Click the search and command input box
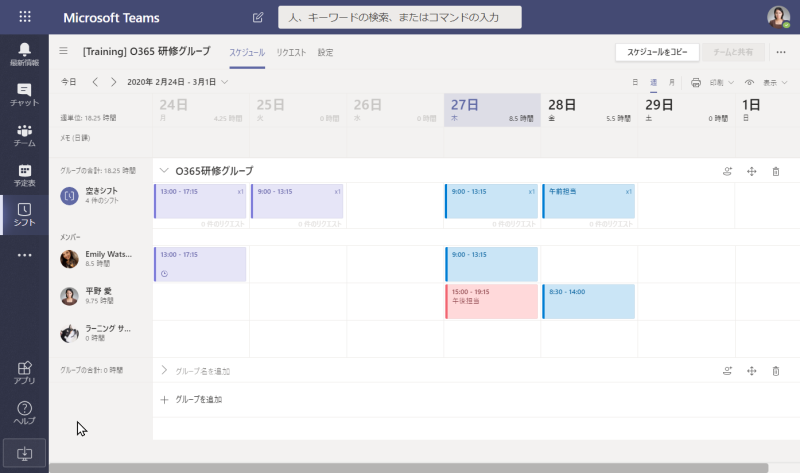 tap(399, 17)
